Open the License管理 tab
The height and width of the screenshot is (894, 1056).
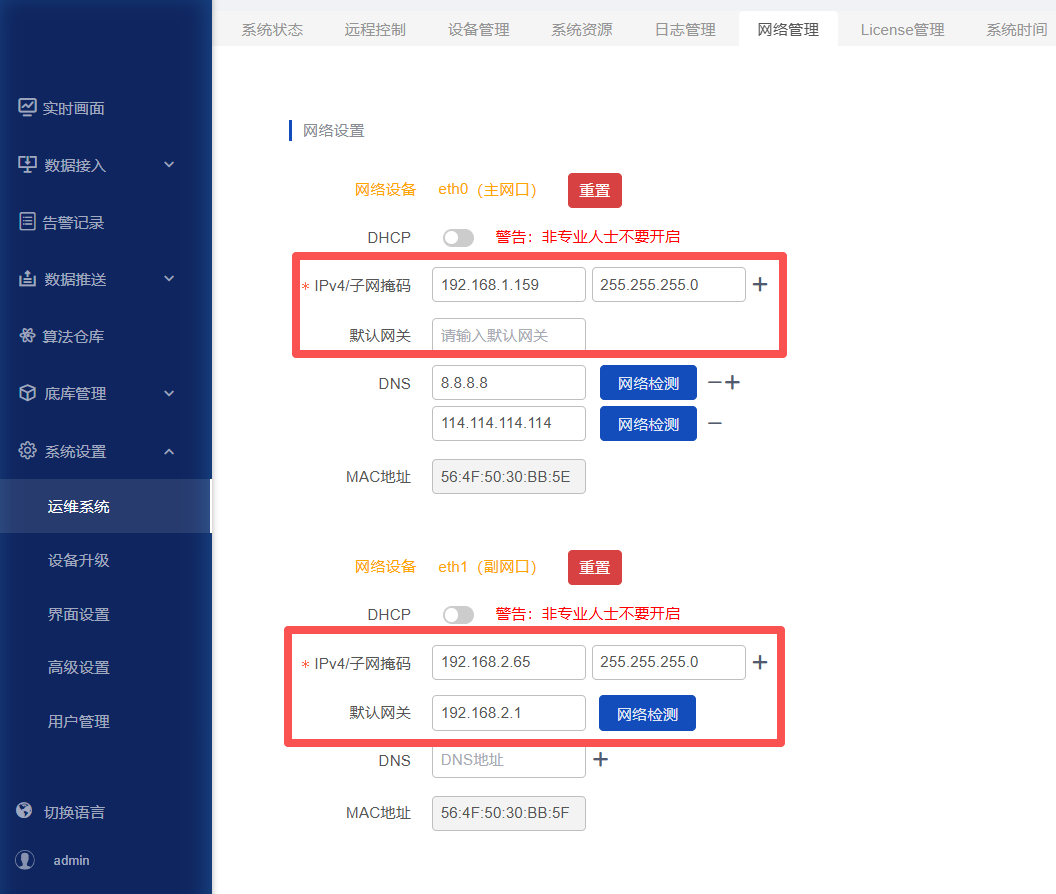[x=902, y=29]
